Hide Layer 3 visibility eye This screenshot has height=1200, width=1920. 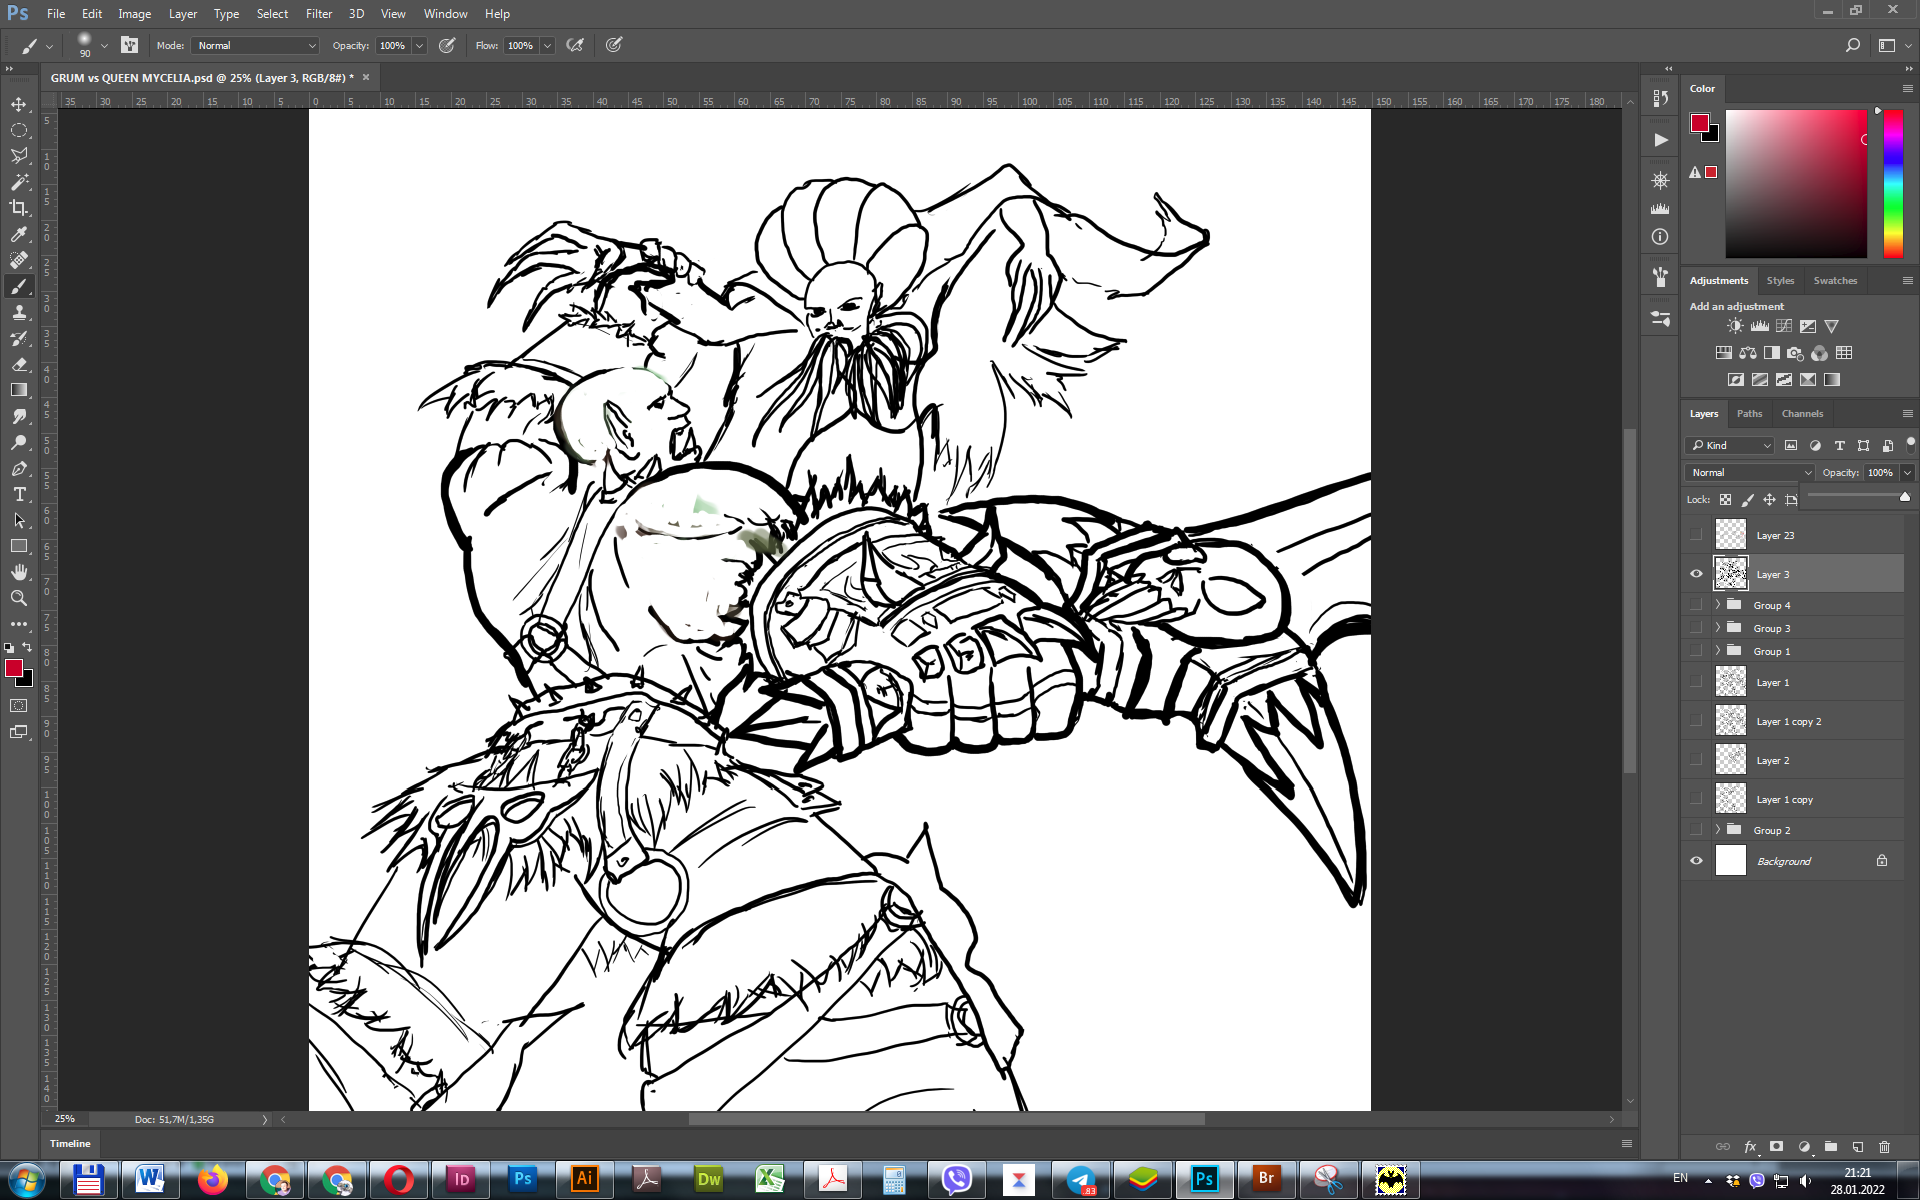(x=1696, y=574)
